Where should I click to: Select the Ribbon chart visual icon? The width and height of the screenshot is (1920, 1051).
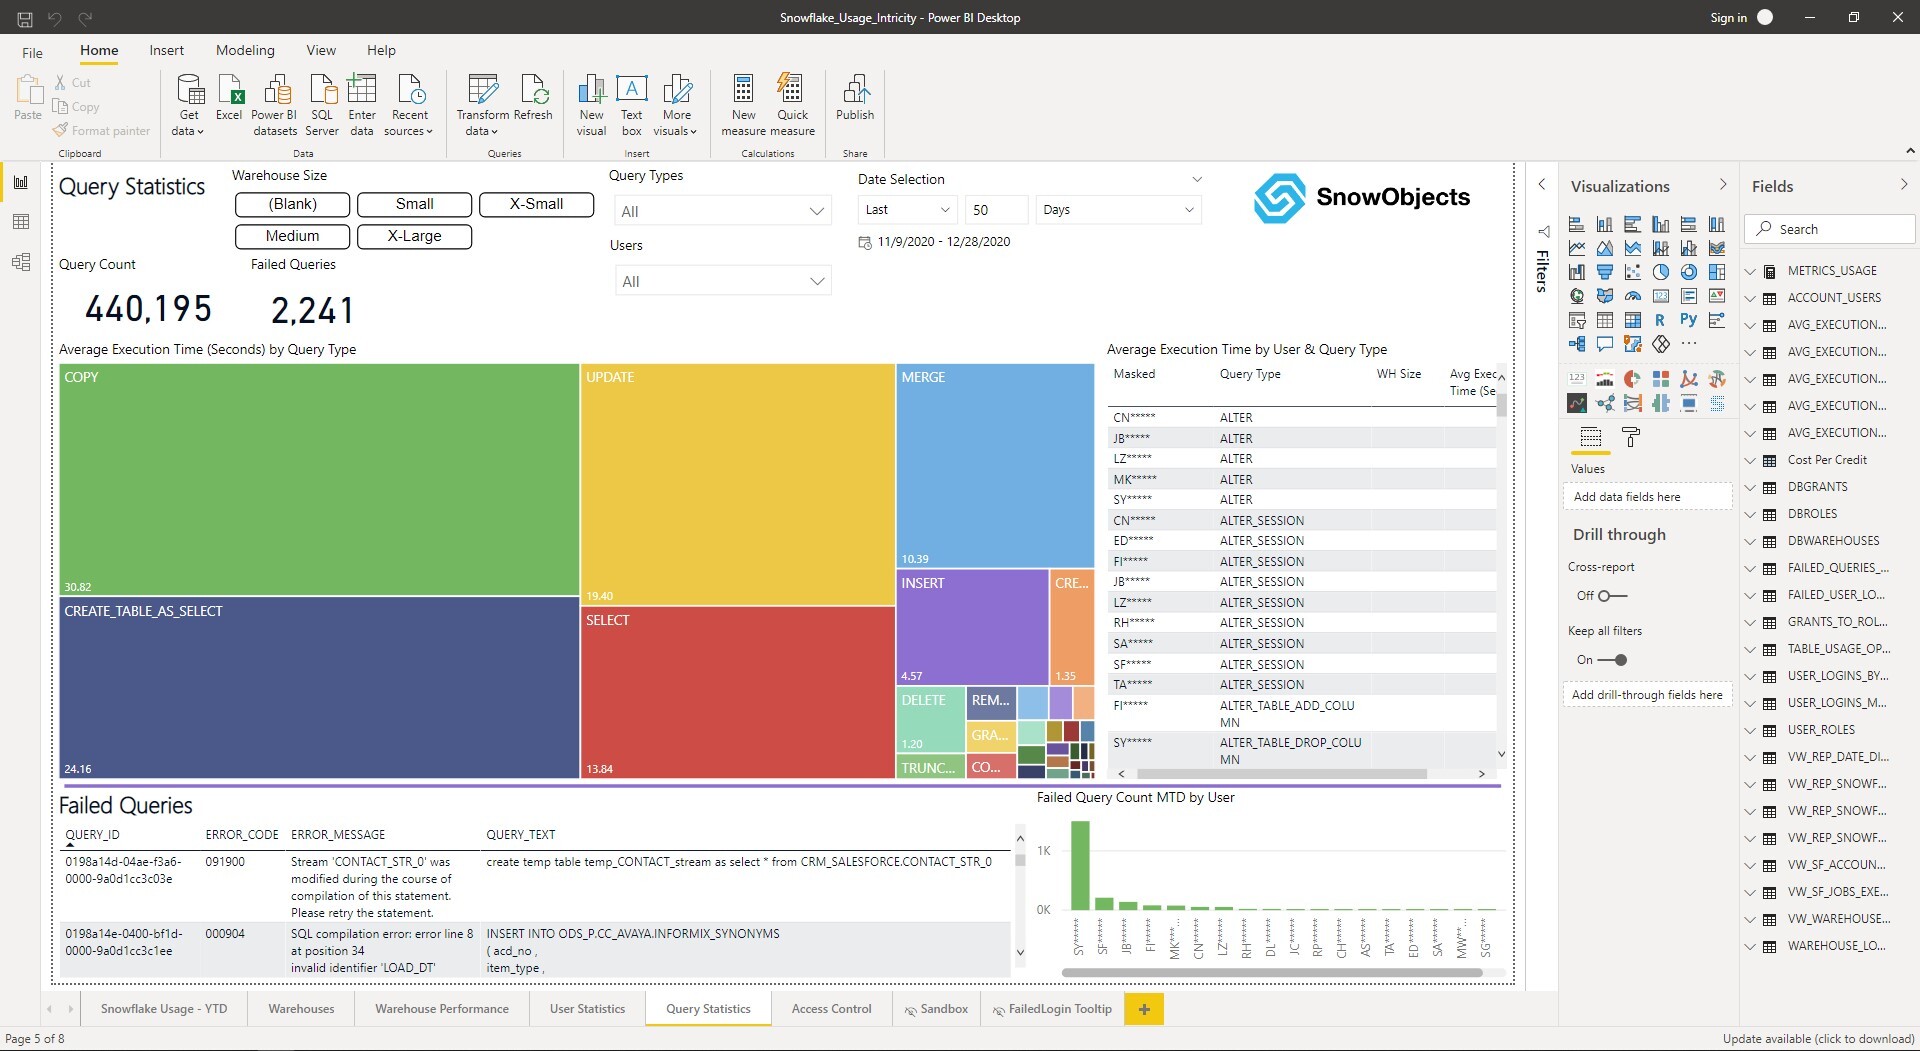(1717, 248)
